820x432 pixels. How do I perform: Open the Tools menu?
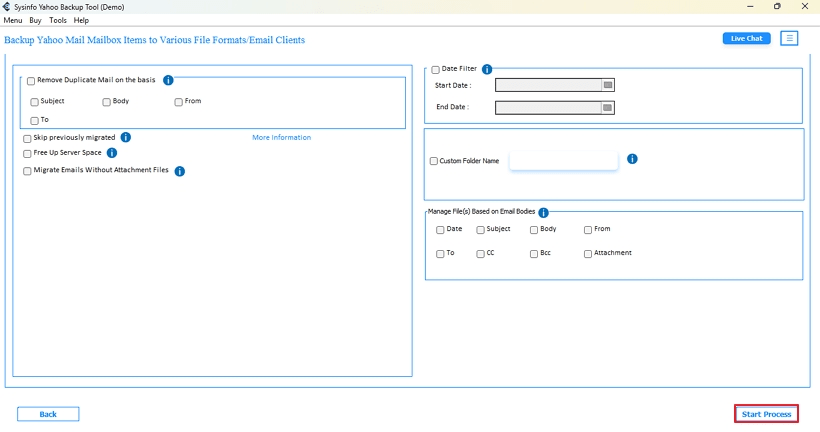[58, 20]
